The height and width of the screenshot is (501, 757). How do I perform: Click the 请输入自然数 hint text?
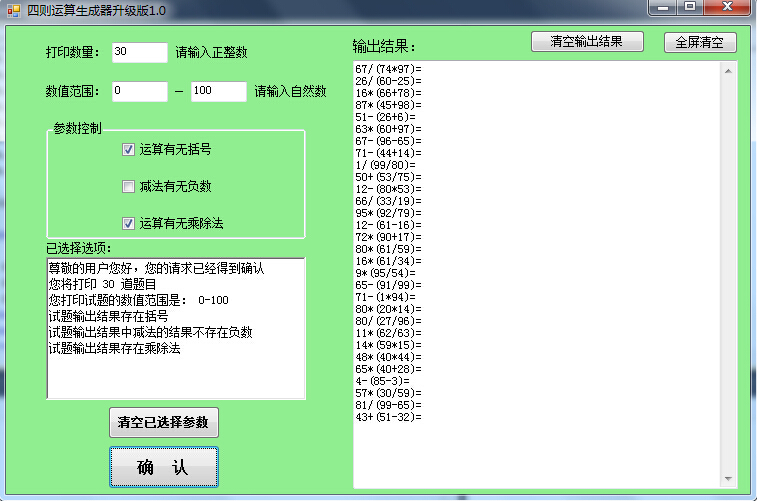(x=291, y=91)
